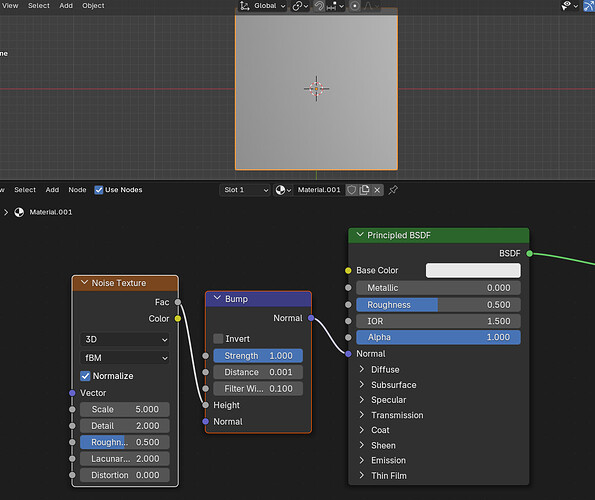Open the viewport Select menu
The image size is (595, 500).
click(x=39, y=6)
